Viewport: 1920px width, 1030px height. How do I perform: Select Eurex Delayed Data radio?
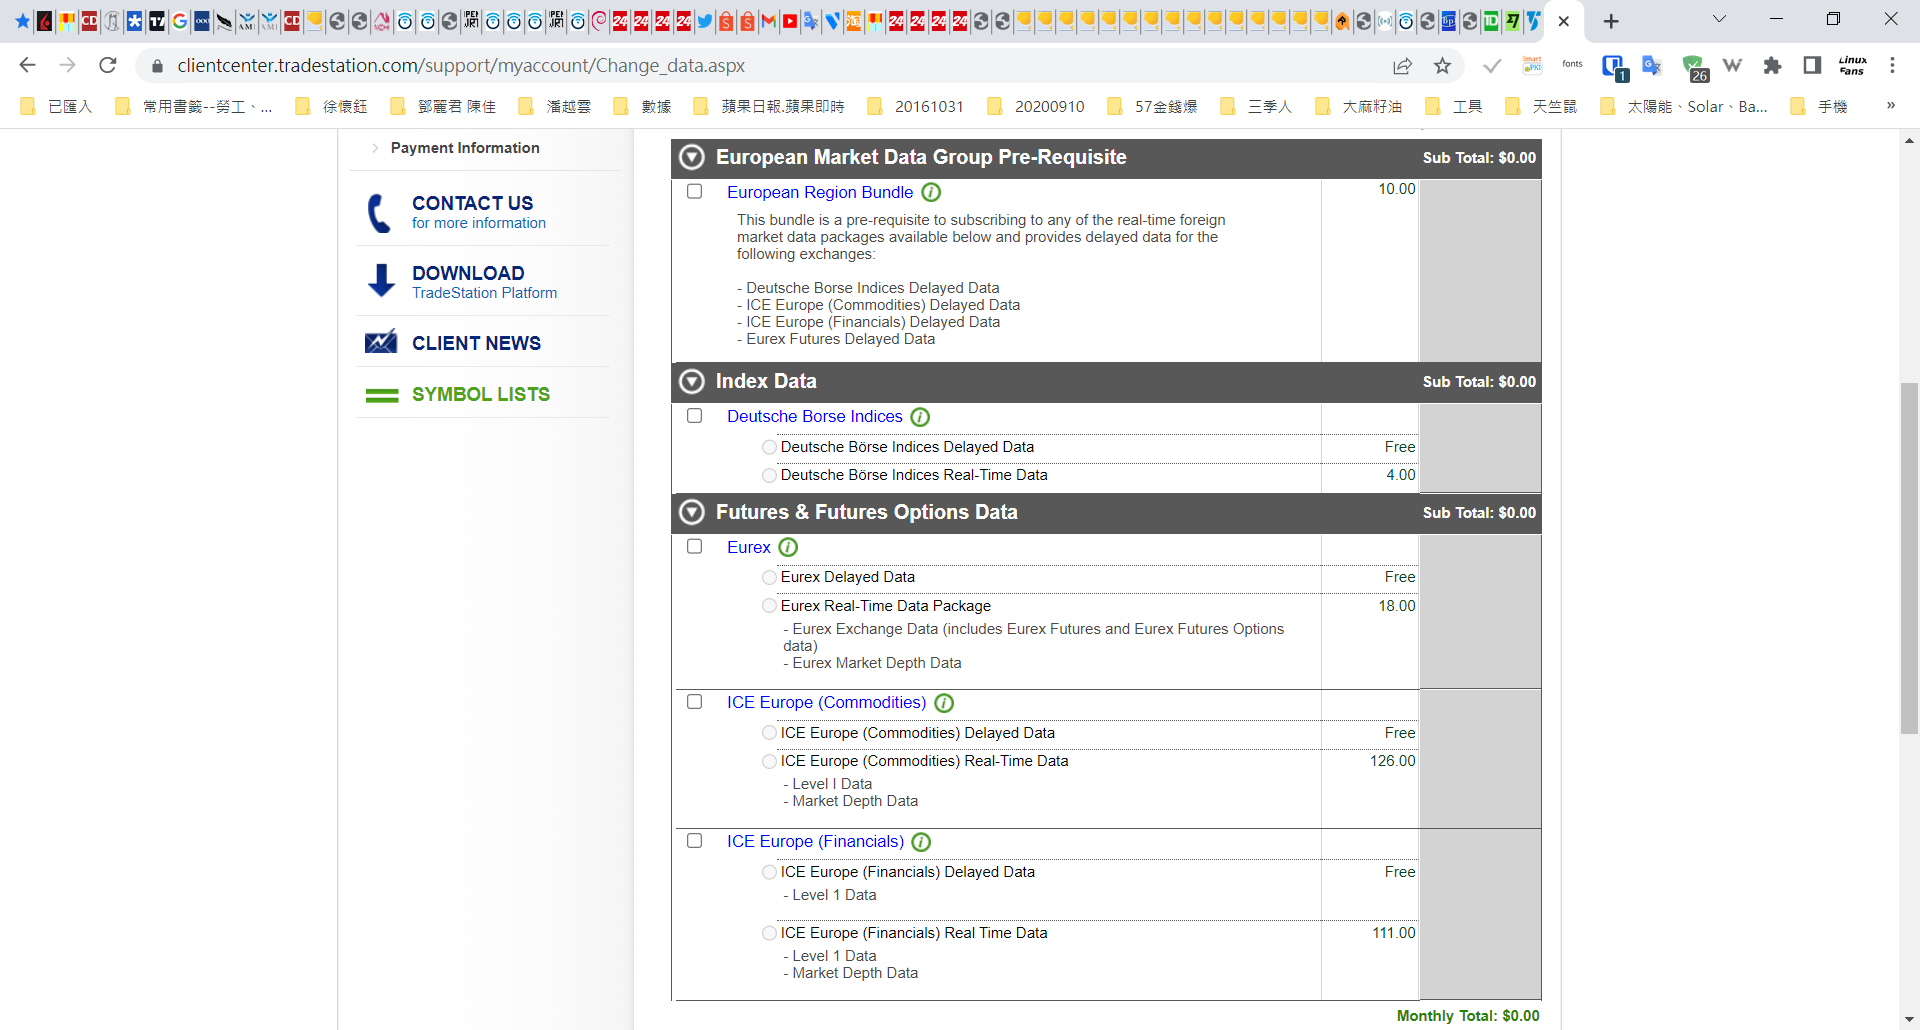(x=769, y=577)
